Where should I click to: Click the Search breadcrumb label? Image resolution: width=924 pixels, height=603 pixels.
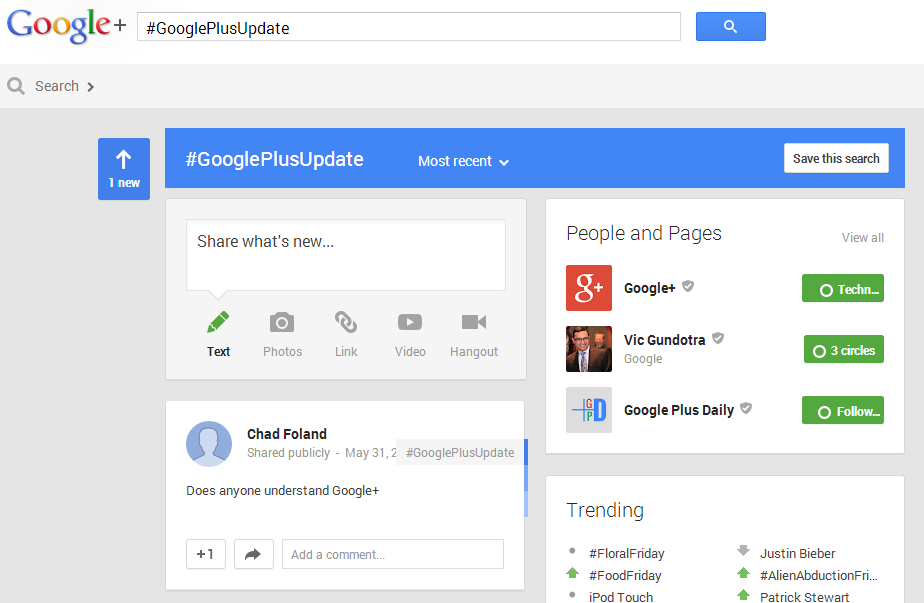coord(57,86)
